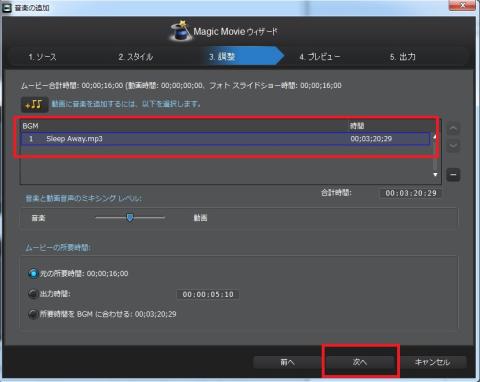Go to step 1. ソース
Screen dimensions: 480x382
point(42,57)
